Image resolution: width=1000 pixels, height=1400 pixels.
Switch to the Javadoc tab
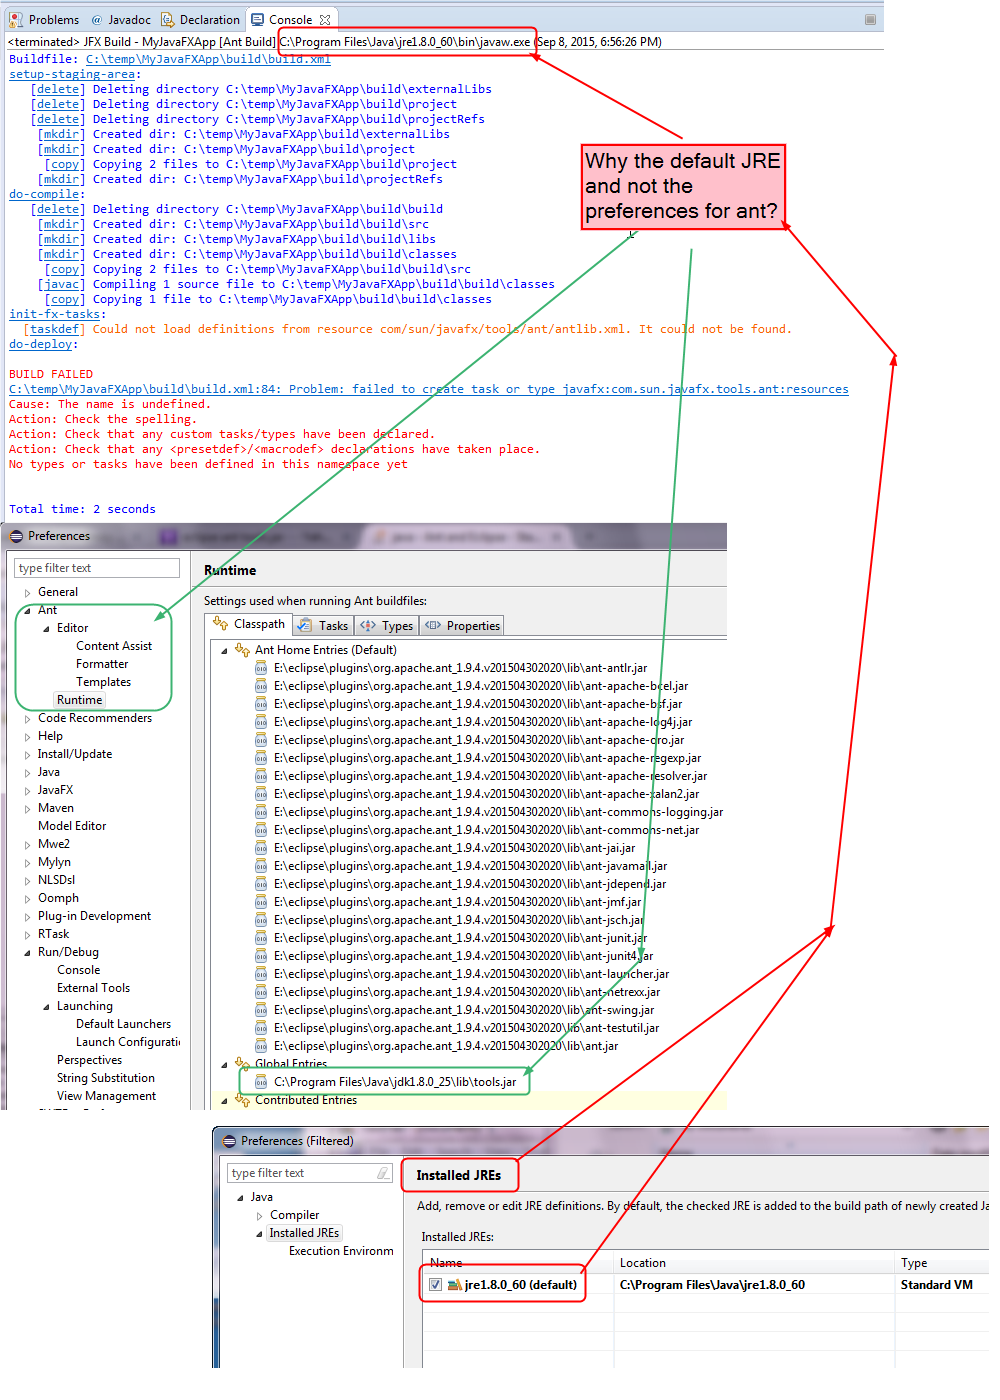pos(121,20)
